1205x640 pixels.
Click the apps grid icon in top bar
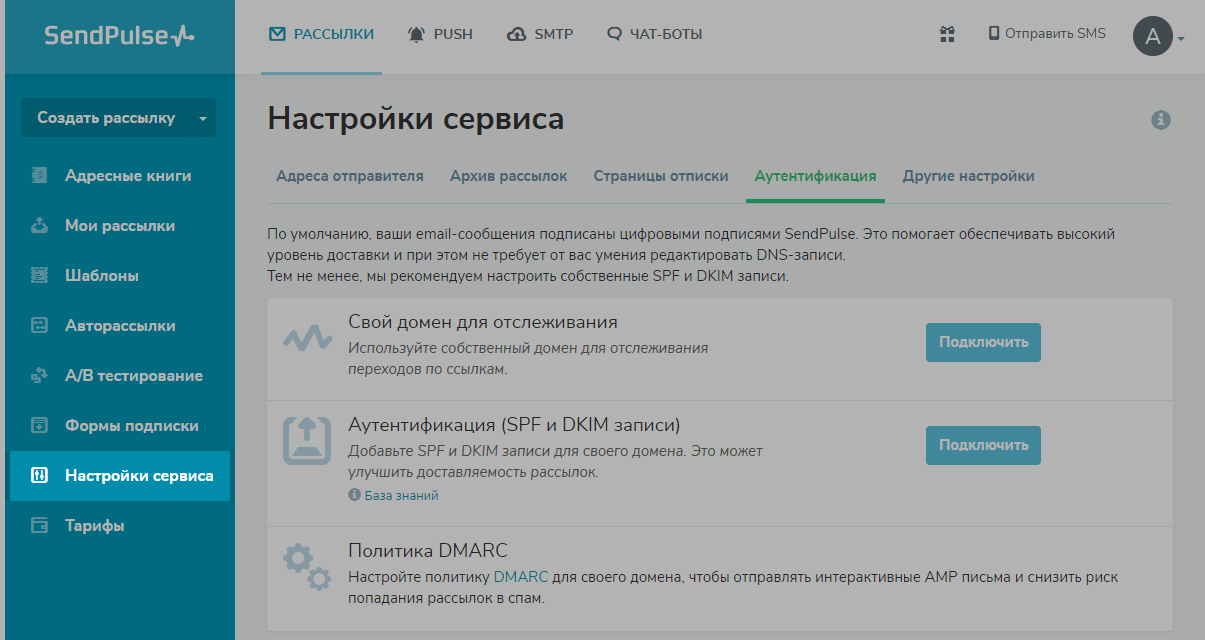946,34
